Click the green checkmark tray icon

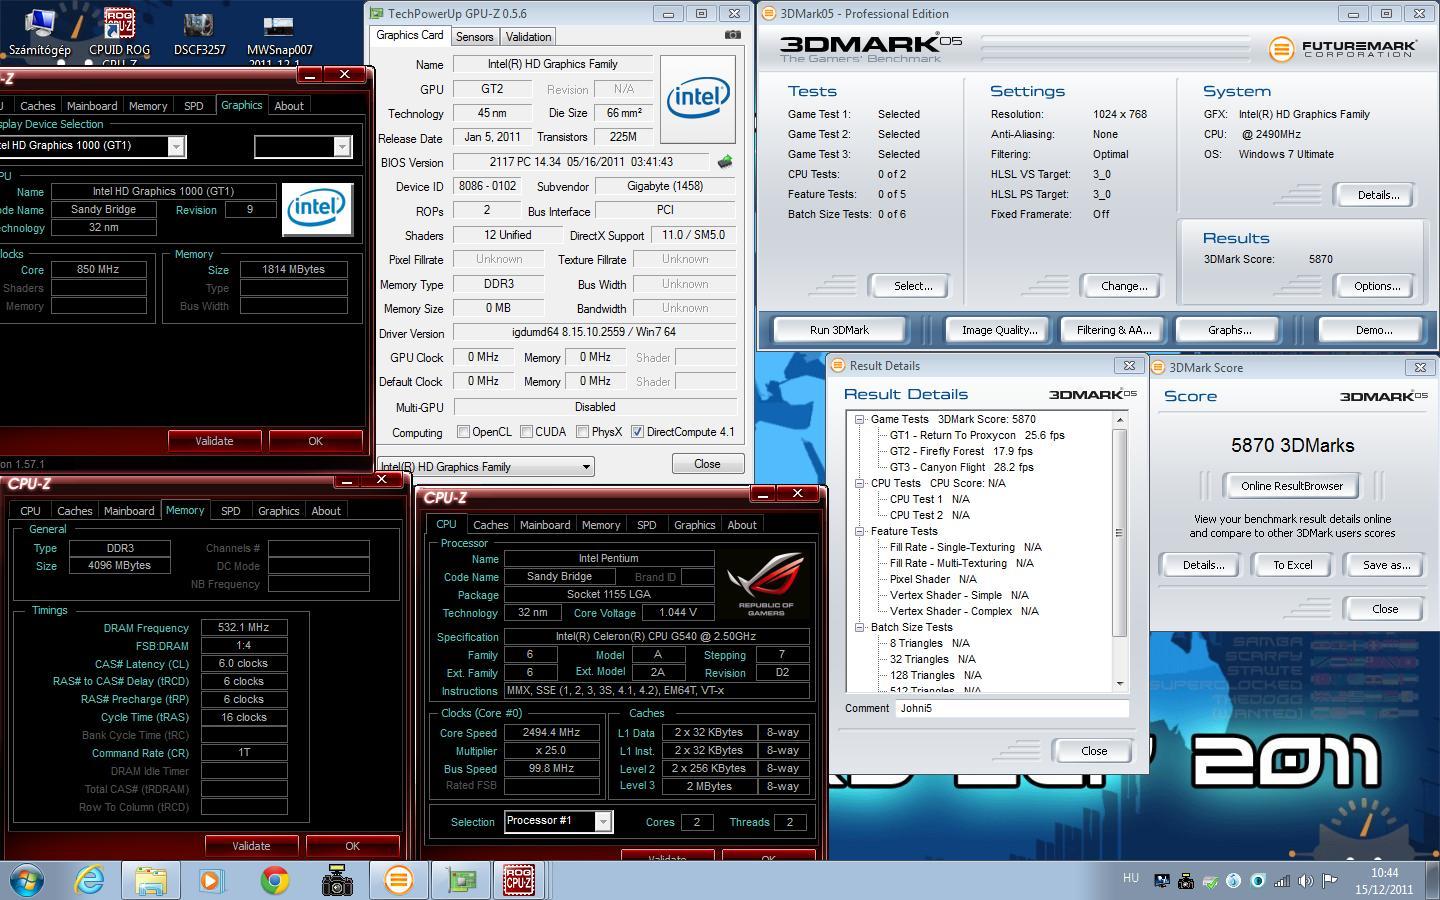click(x=1210, y=881)
